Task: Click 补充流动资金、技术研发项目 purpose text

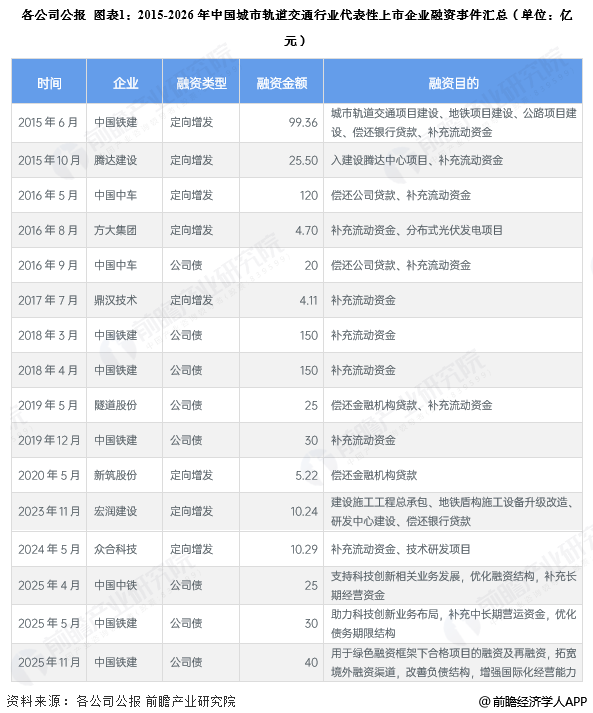Action: coord(400,549)
